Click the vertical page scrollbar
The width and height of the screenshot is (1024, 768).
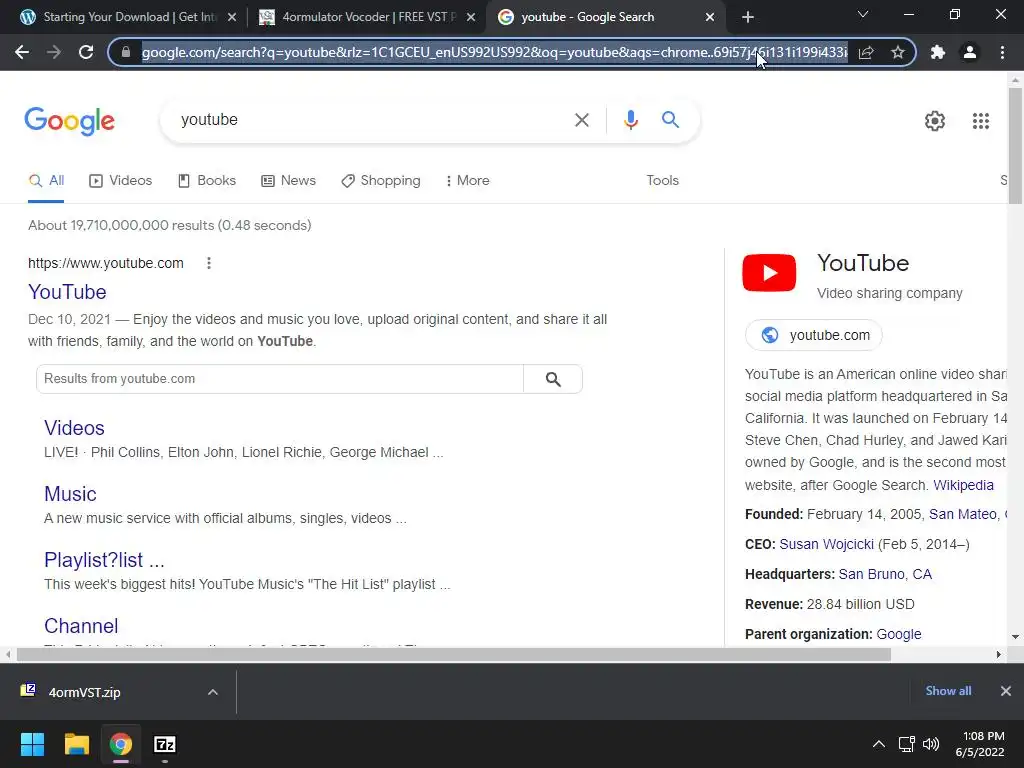click(x=1015, y=146)
